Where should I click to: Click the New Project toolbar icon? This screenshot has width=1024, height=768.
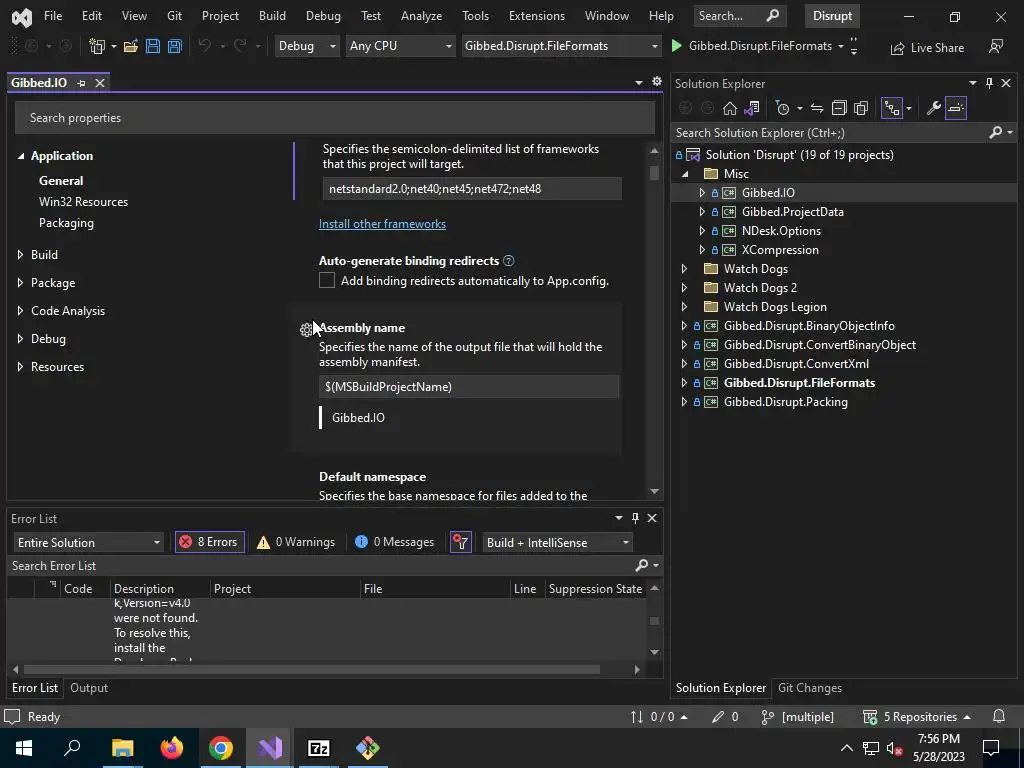coord(97,46)
